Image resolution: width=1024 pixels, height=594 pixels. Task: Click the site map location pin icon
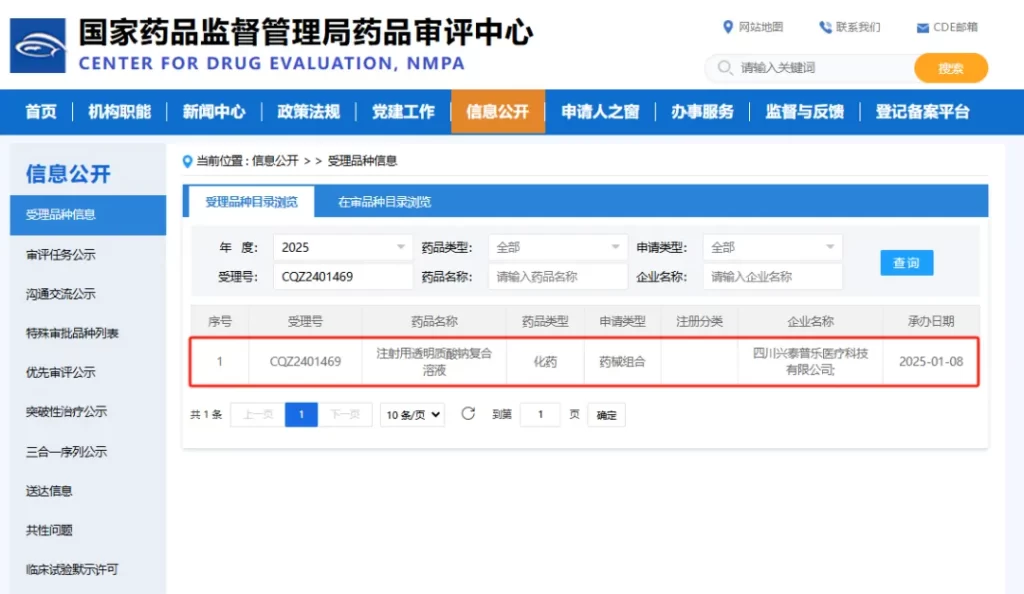coord(728,27)
